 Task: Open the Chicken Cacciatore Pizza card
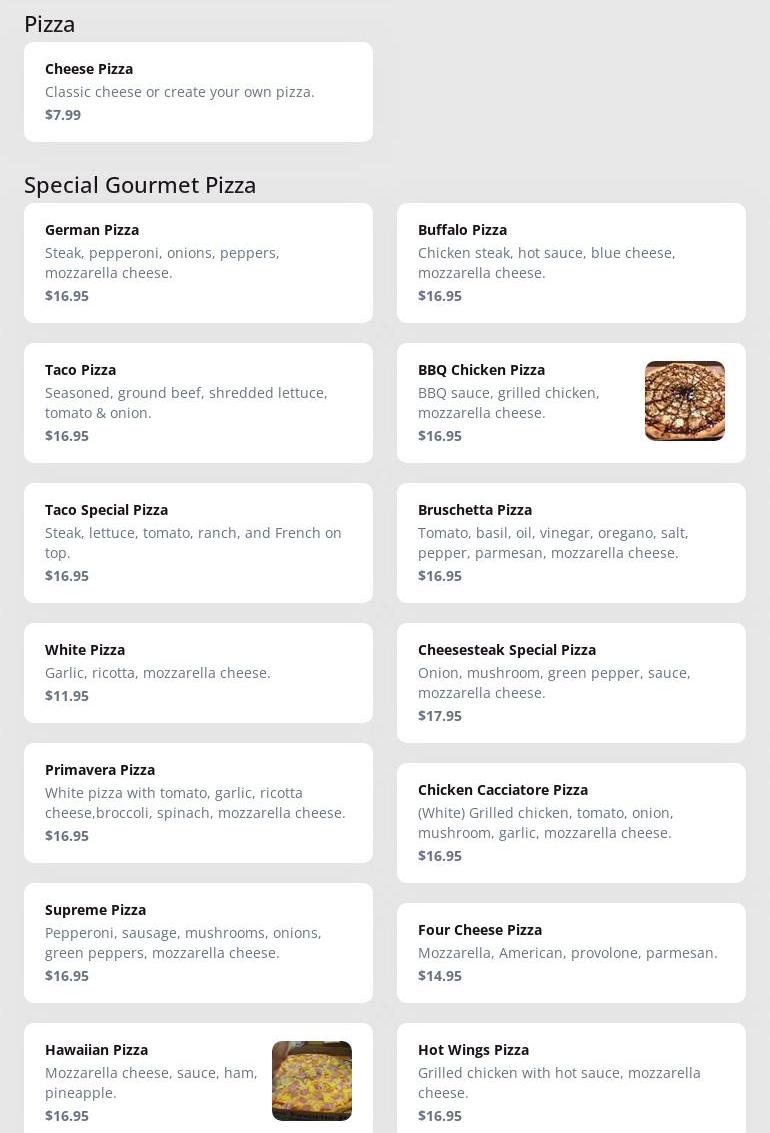click(571, 823)
